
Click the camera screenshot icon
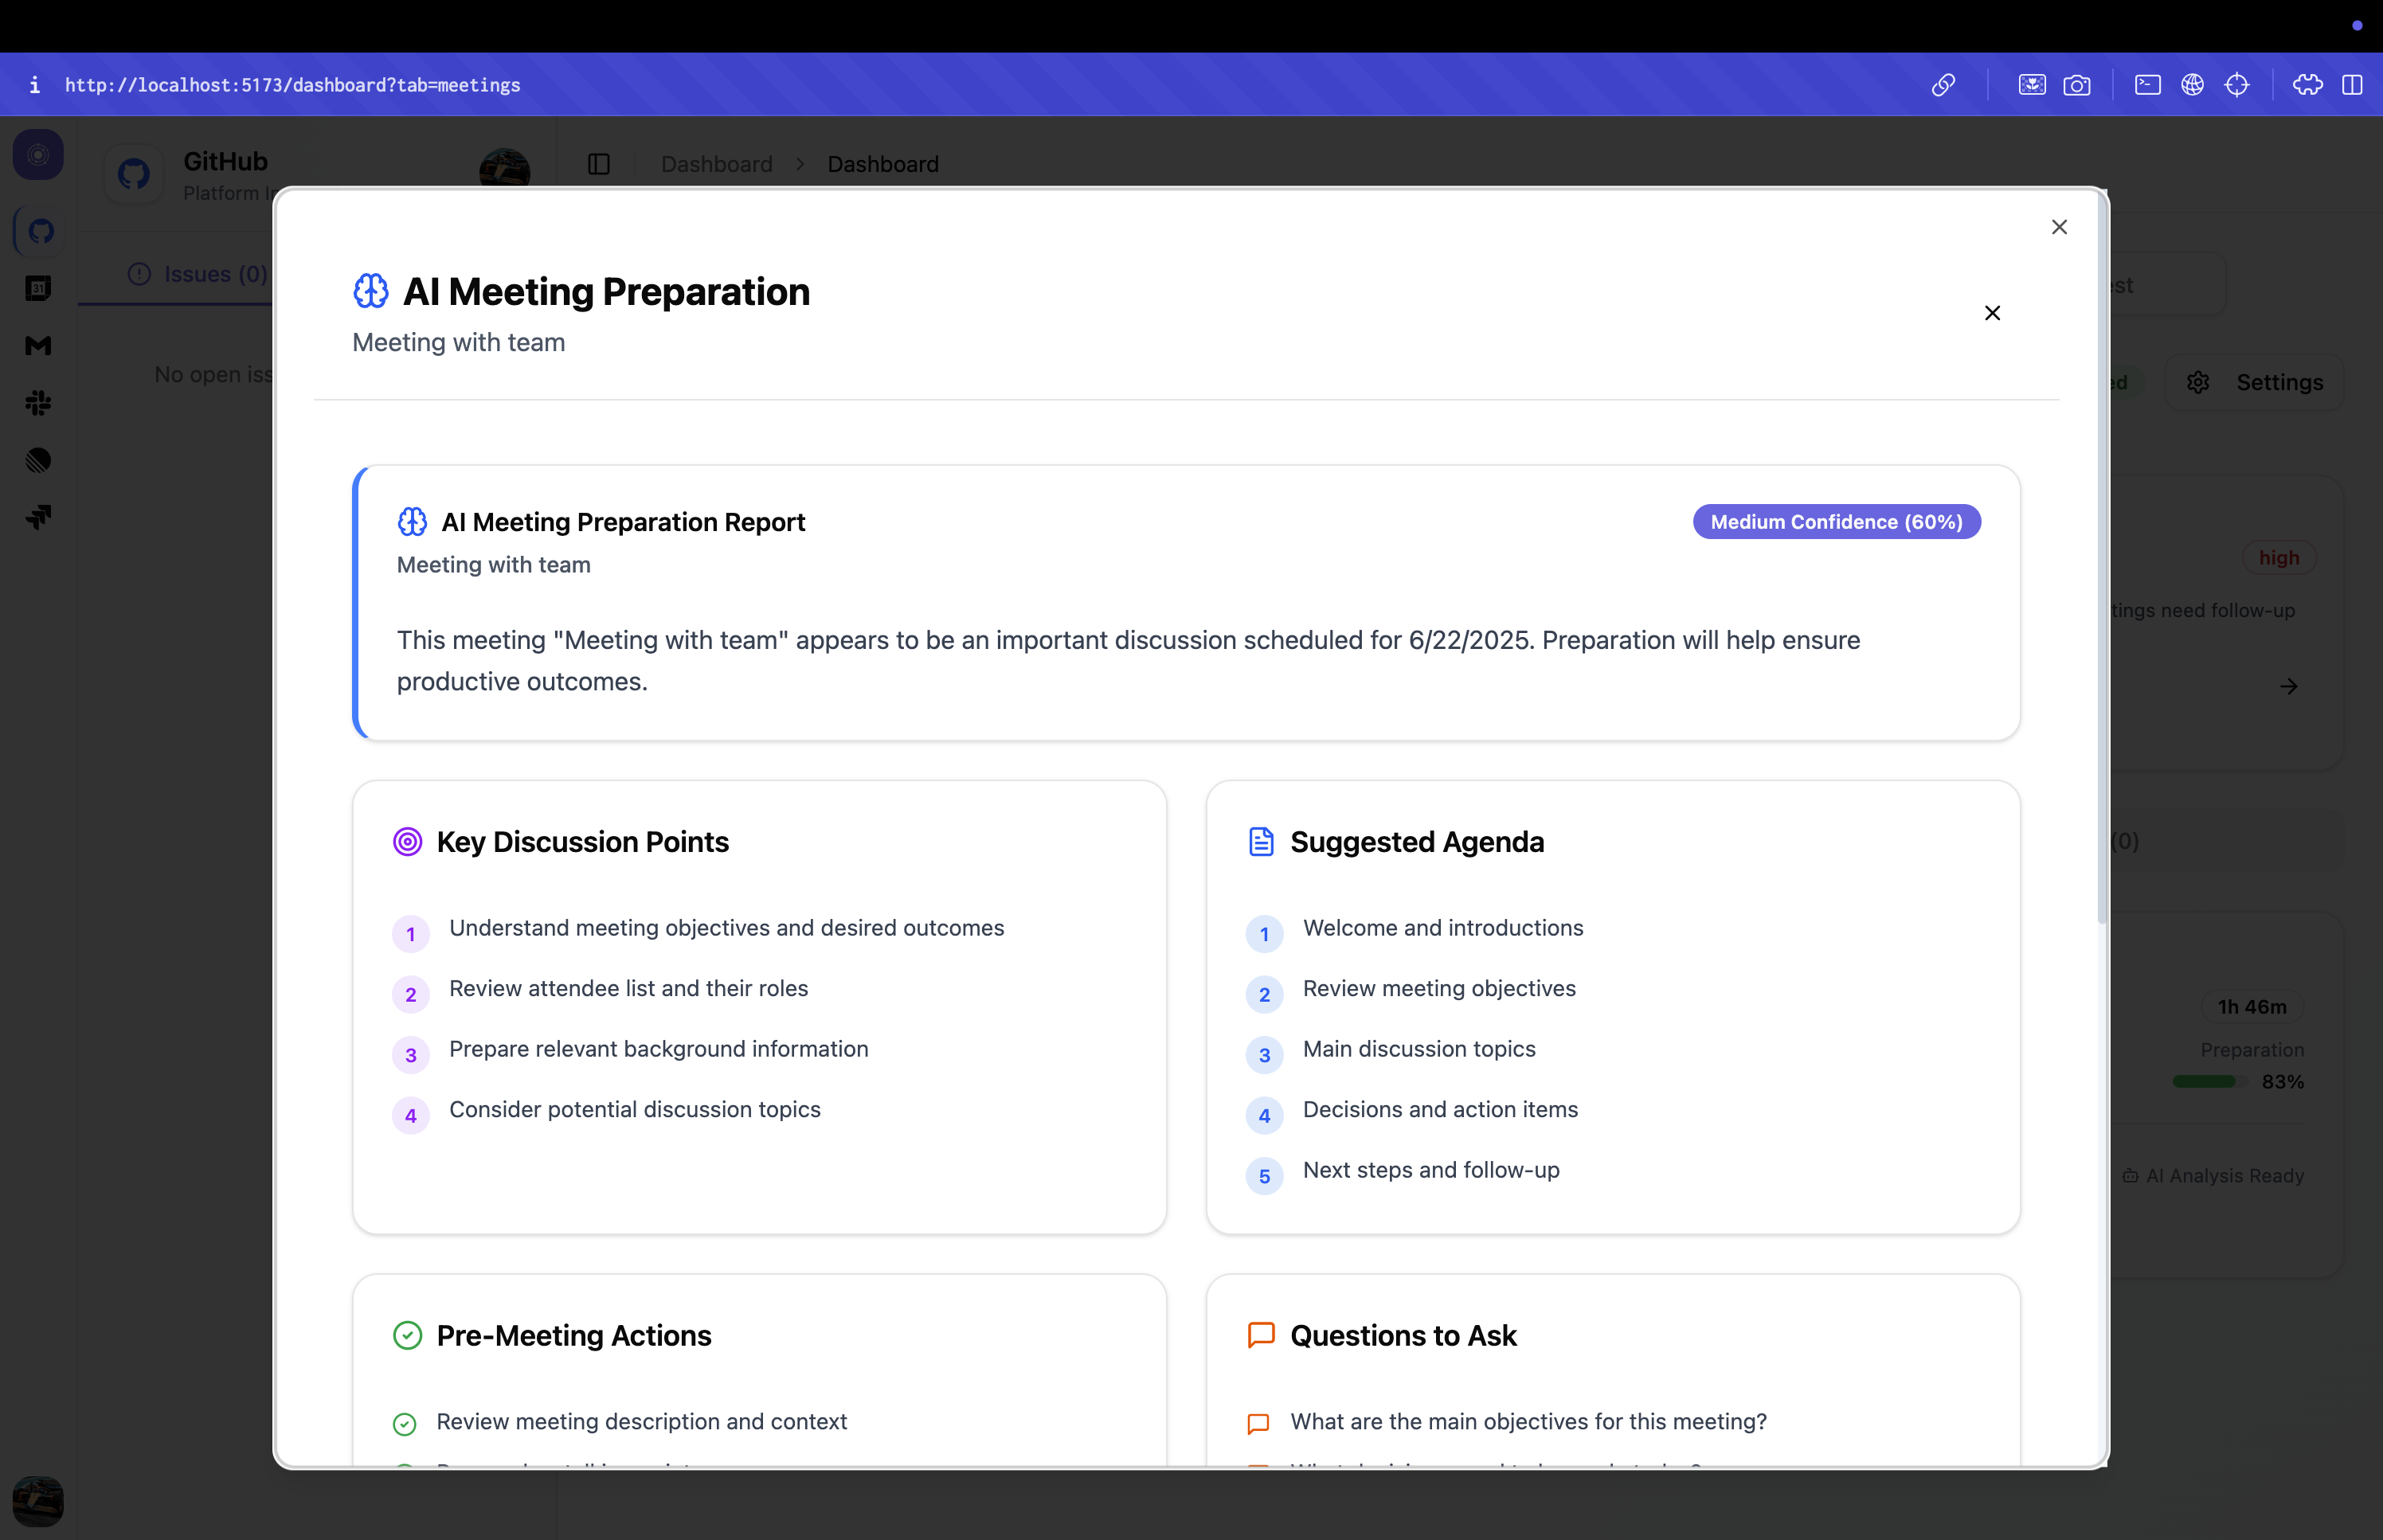[x=2076, y=85]
